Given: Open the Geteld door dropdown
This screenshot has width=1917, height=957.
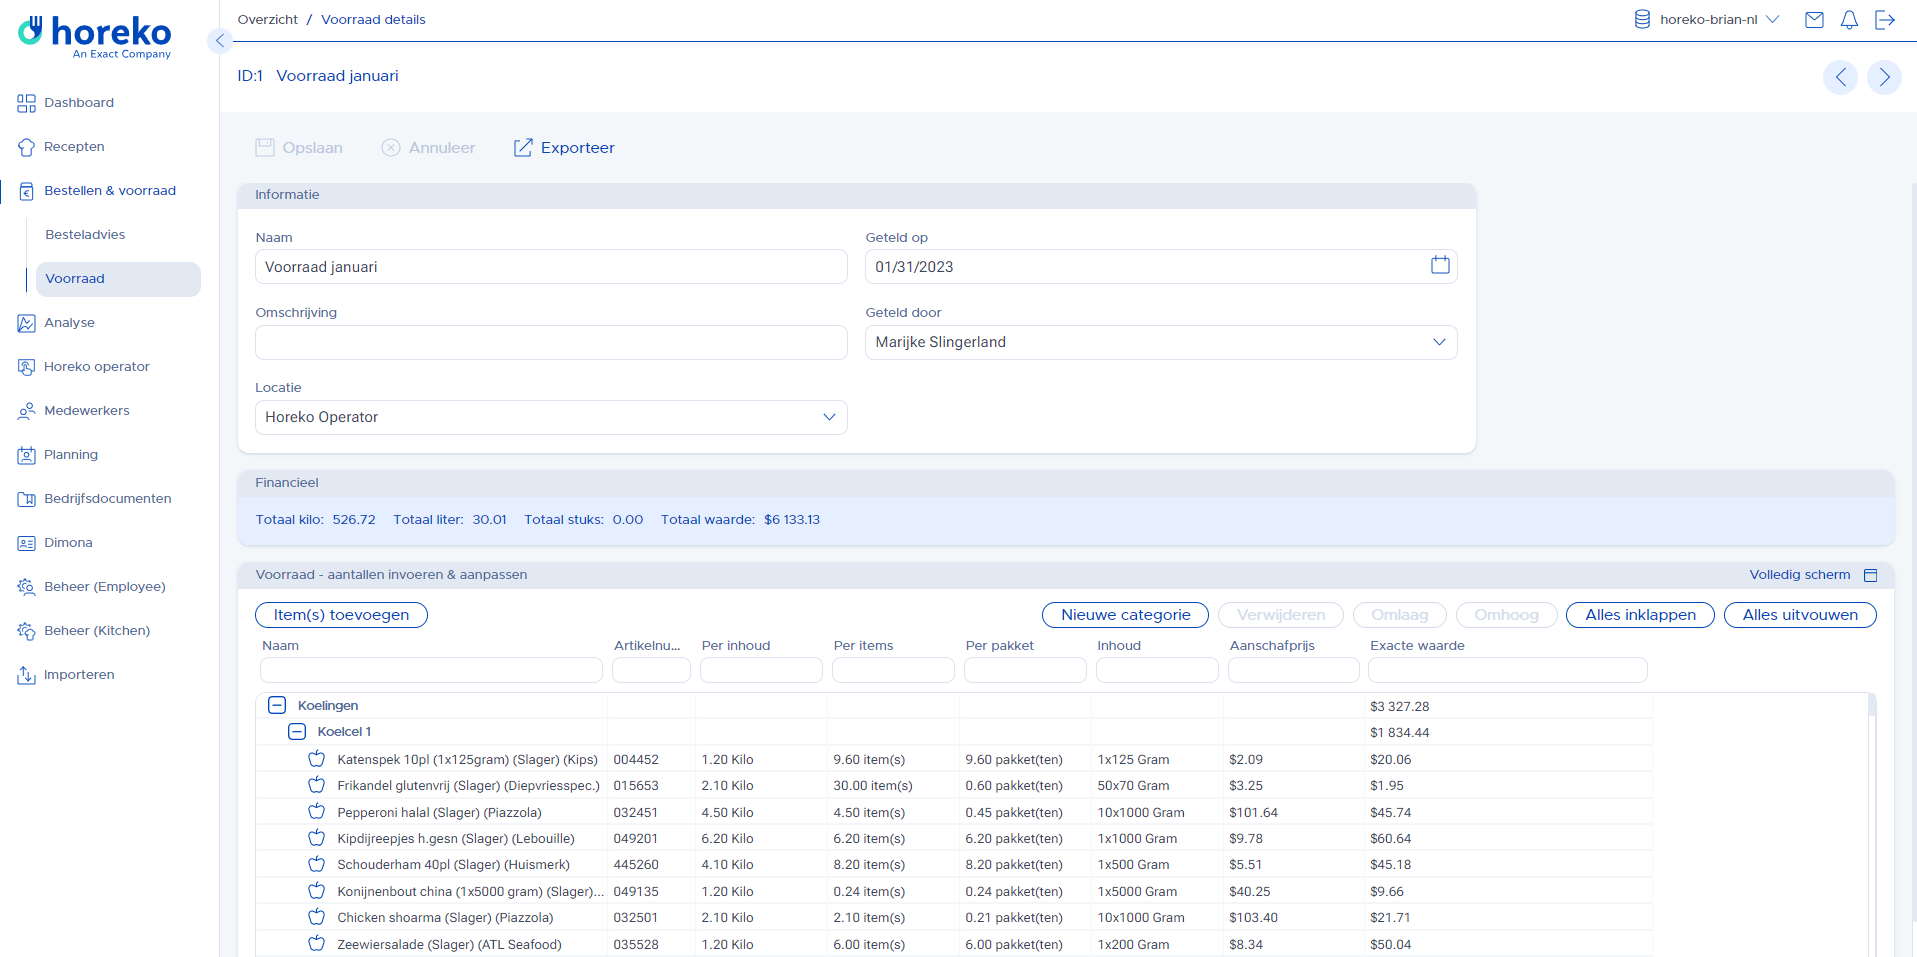Looking at the screenshot, I should (x=1160, y=342).
